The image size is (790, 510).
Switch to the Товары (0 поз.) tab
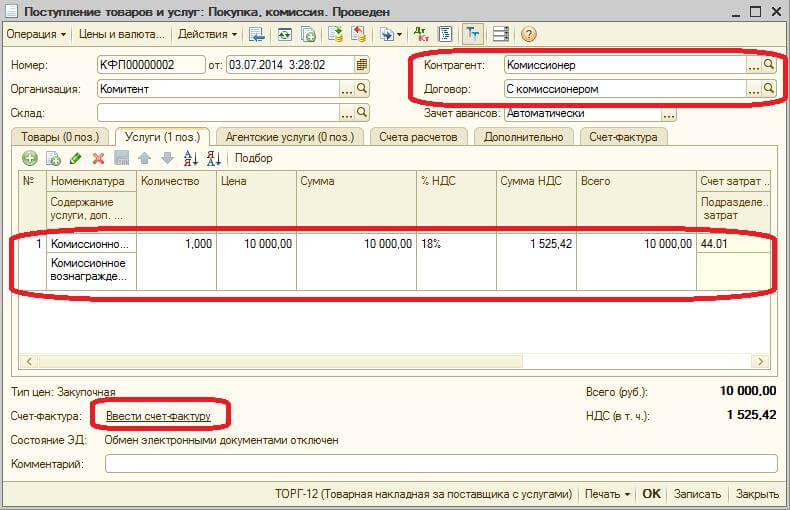[x=58, y=136]
